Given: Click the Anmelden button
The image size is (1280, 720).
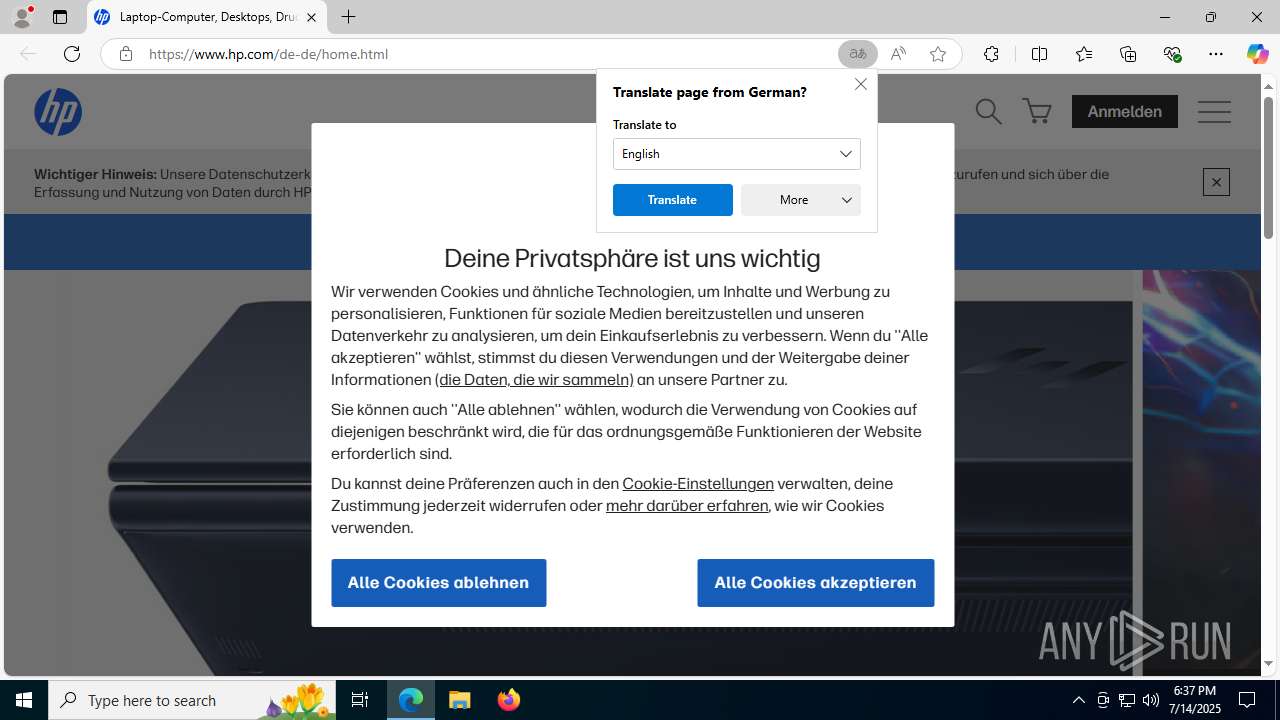Looking at the screenshot, I should click(x=1124, y=111).
